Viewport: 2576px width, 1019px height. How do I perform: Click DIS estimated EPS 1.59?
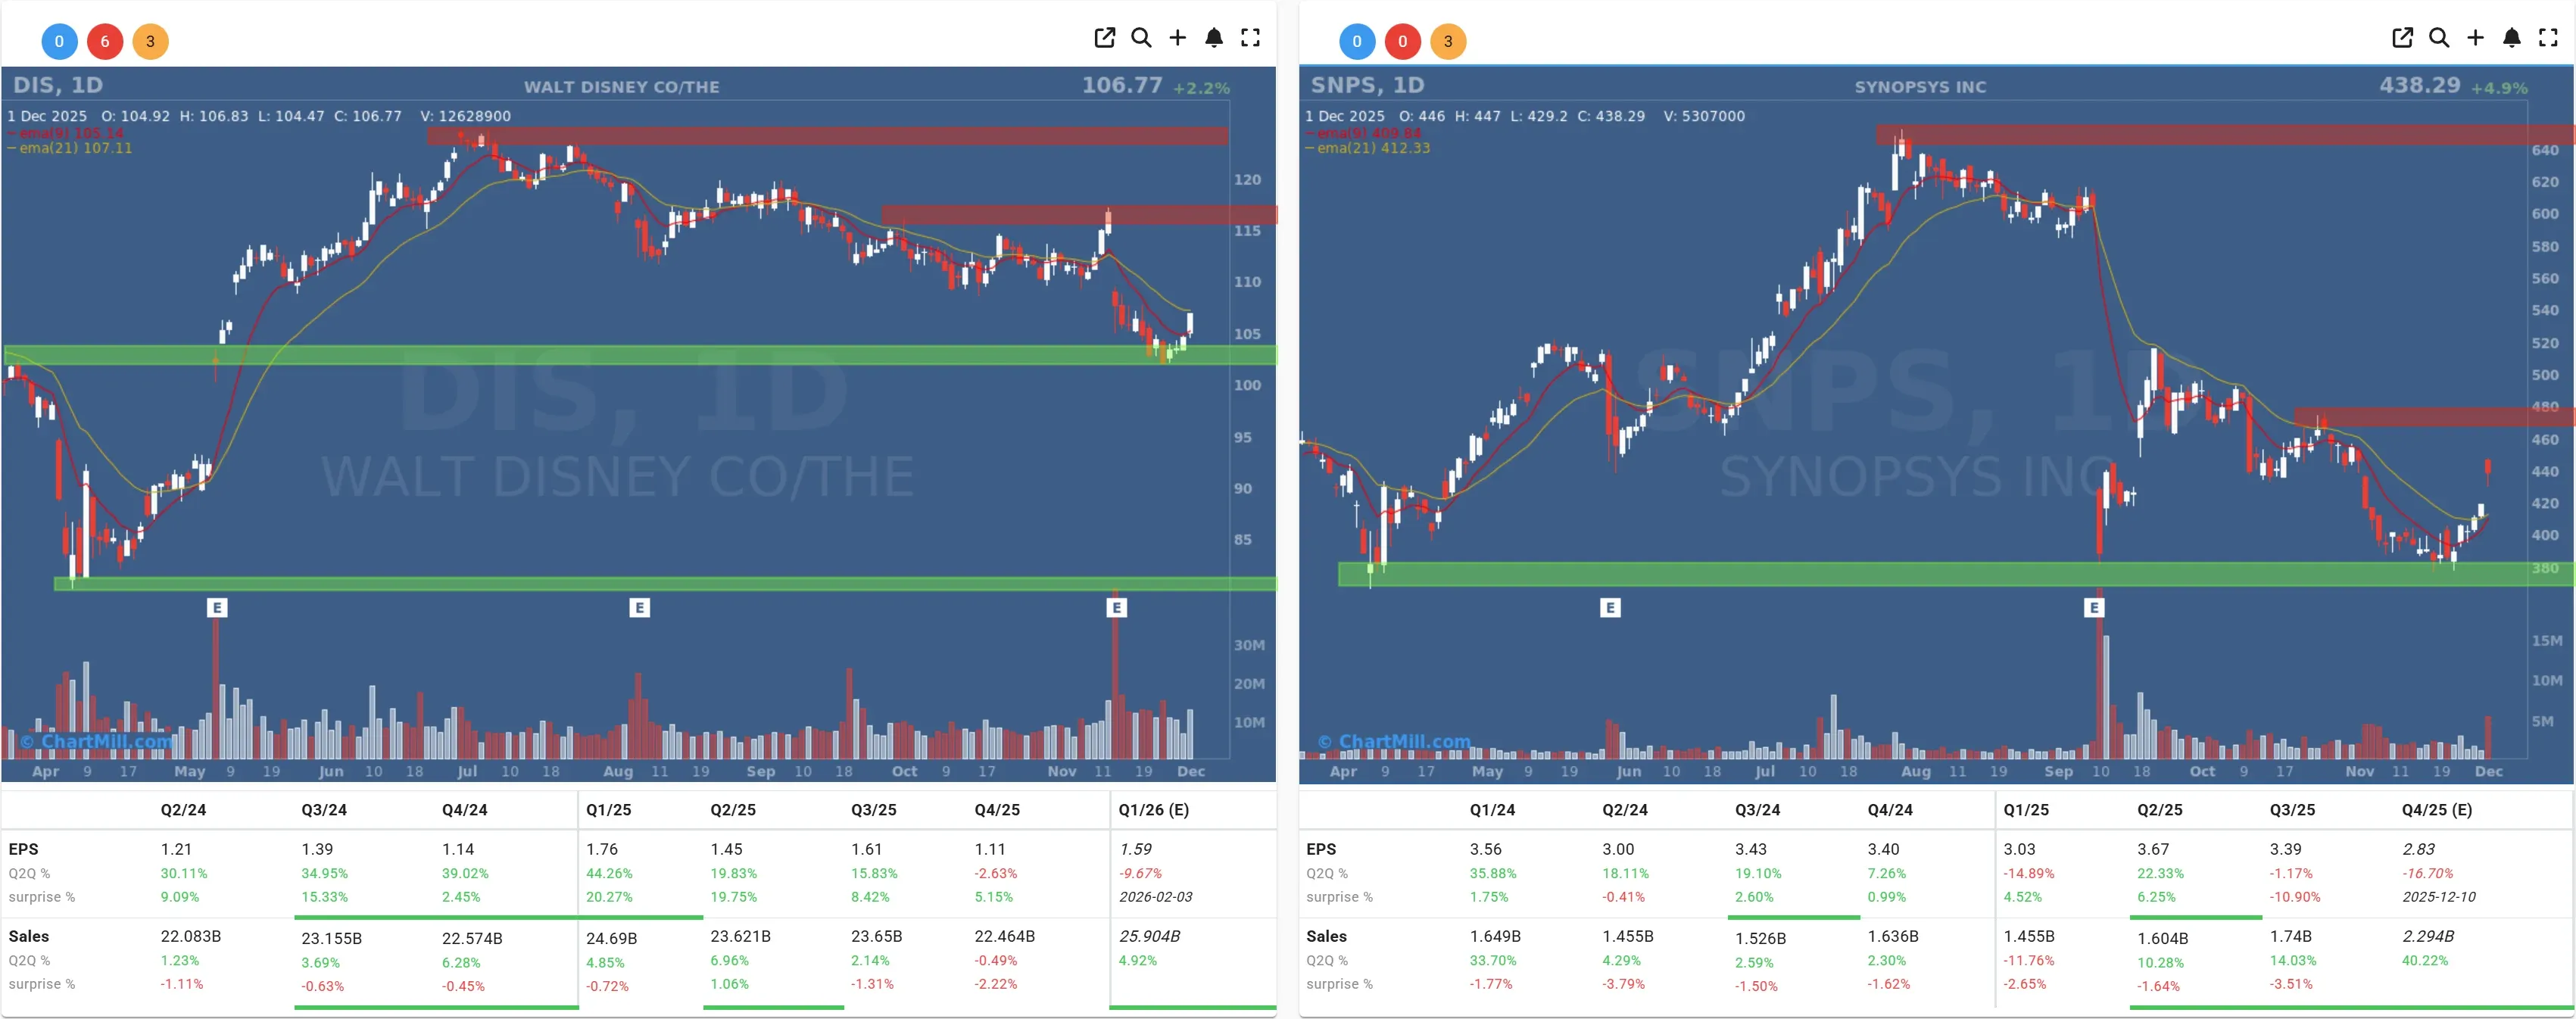[x=1135, y=849]
